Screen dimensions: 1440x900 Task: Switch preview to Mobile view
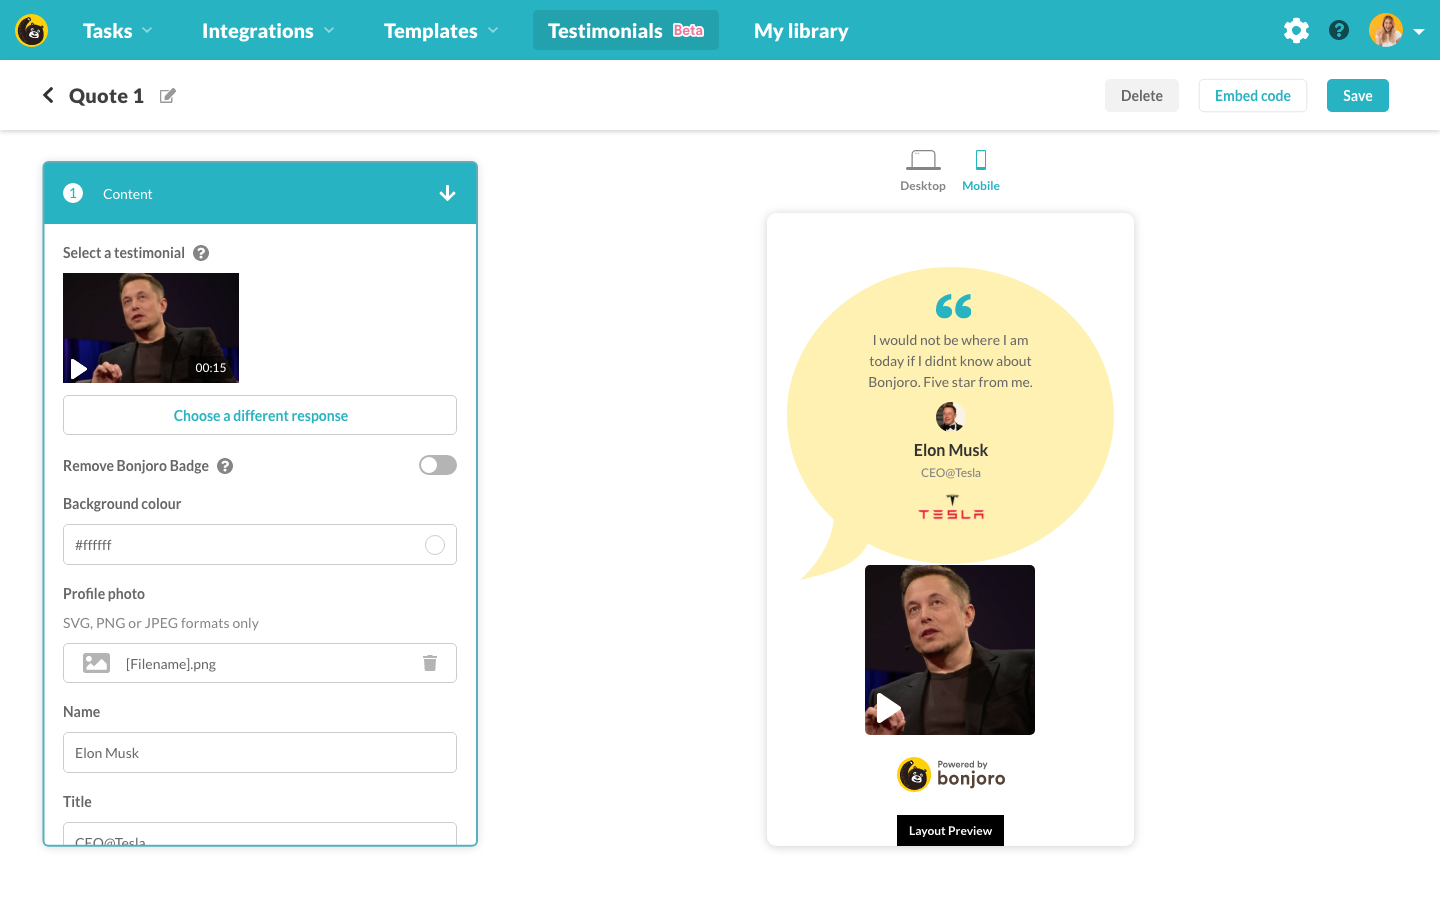click(981, 171)
